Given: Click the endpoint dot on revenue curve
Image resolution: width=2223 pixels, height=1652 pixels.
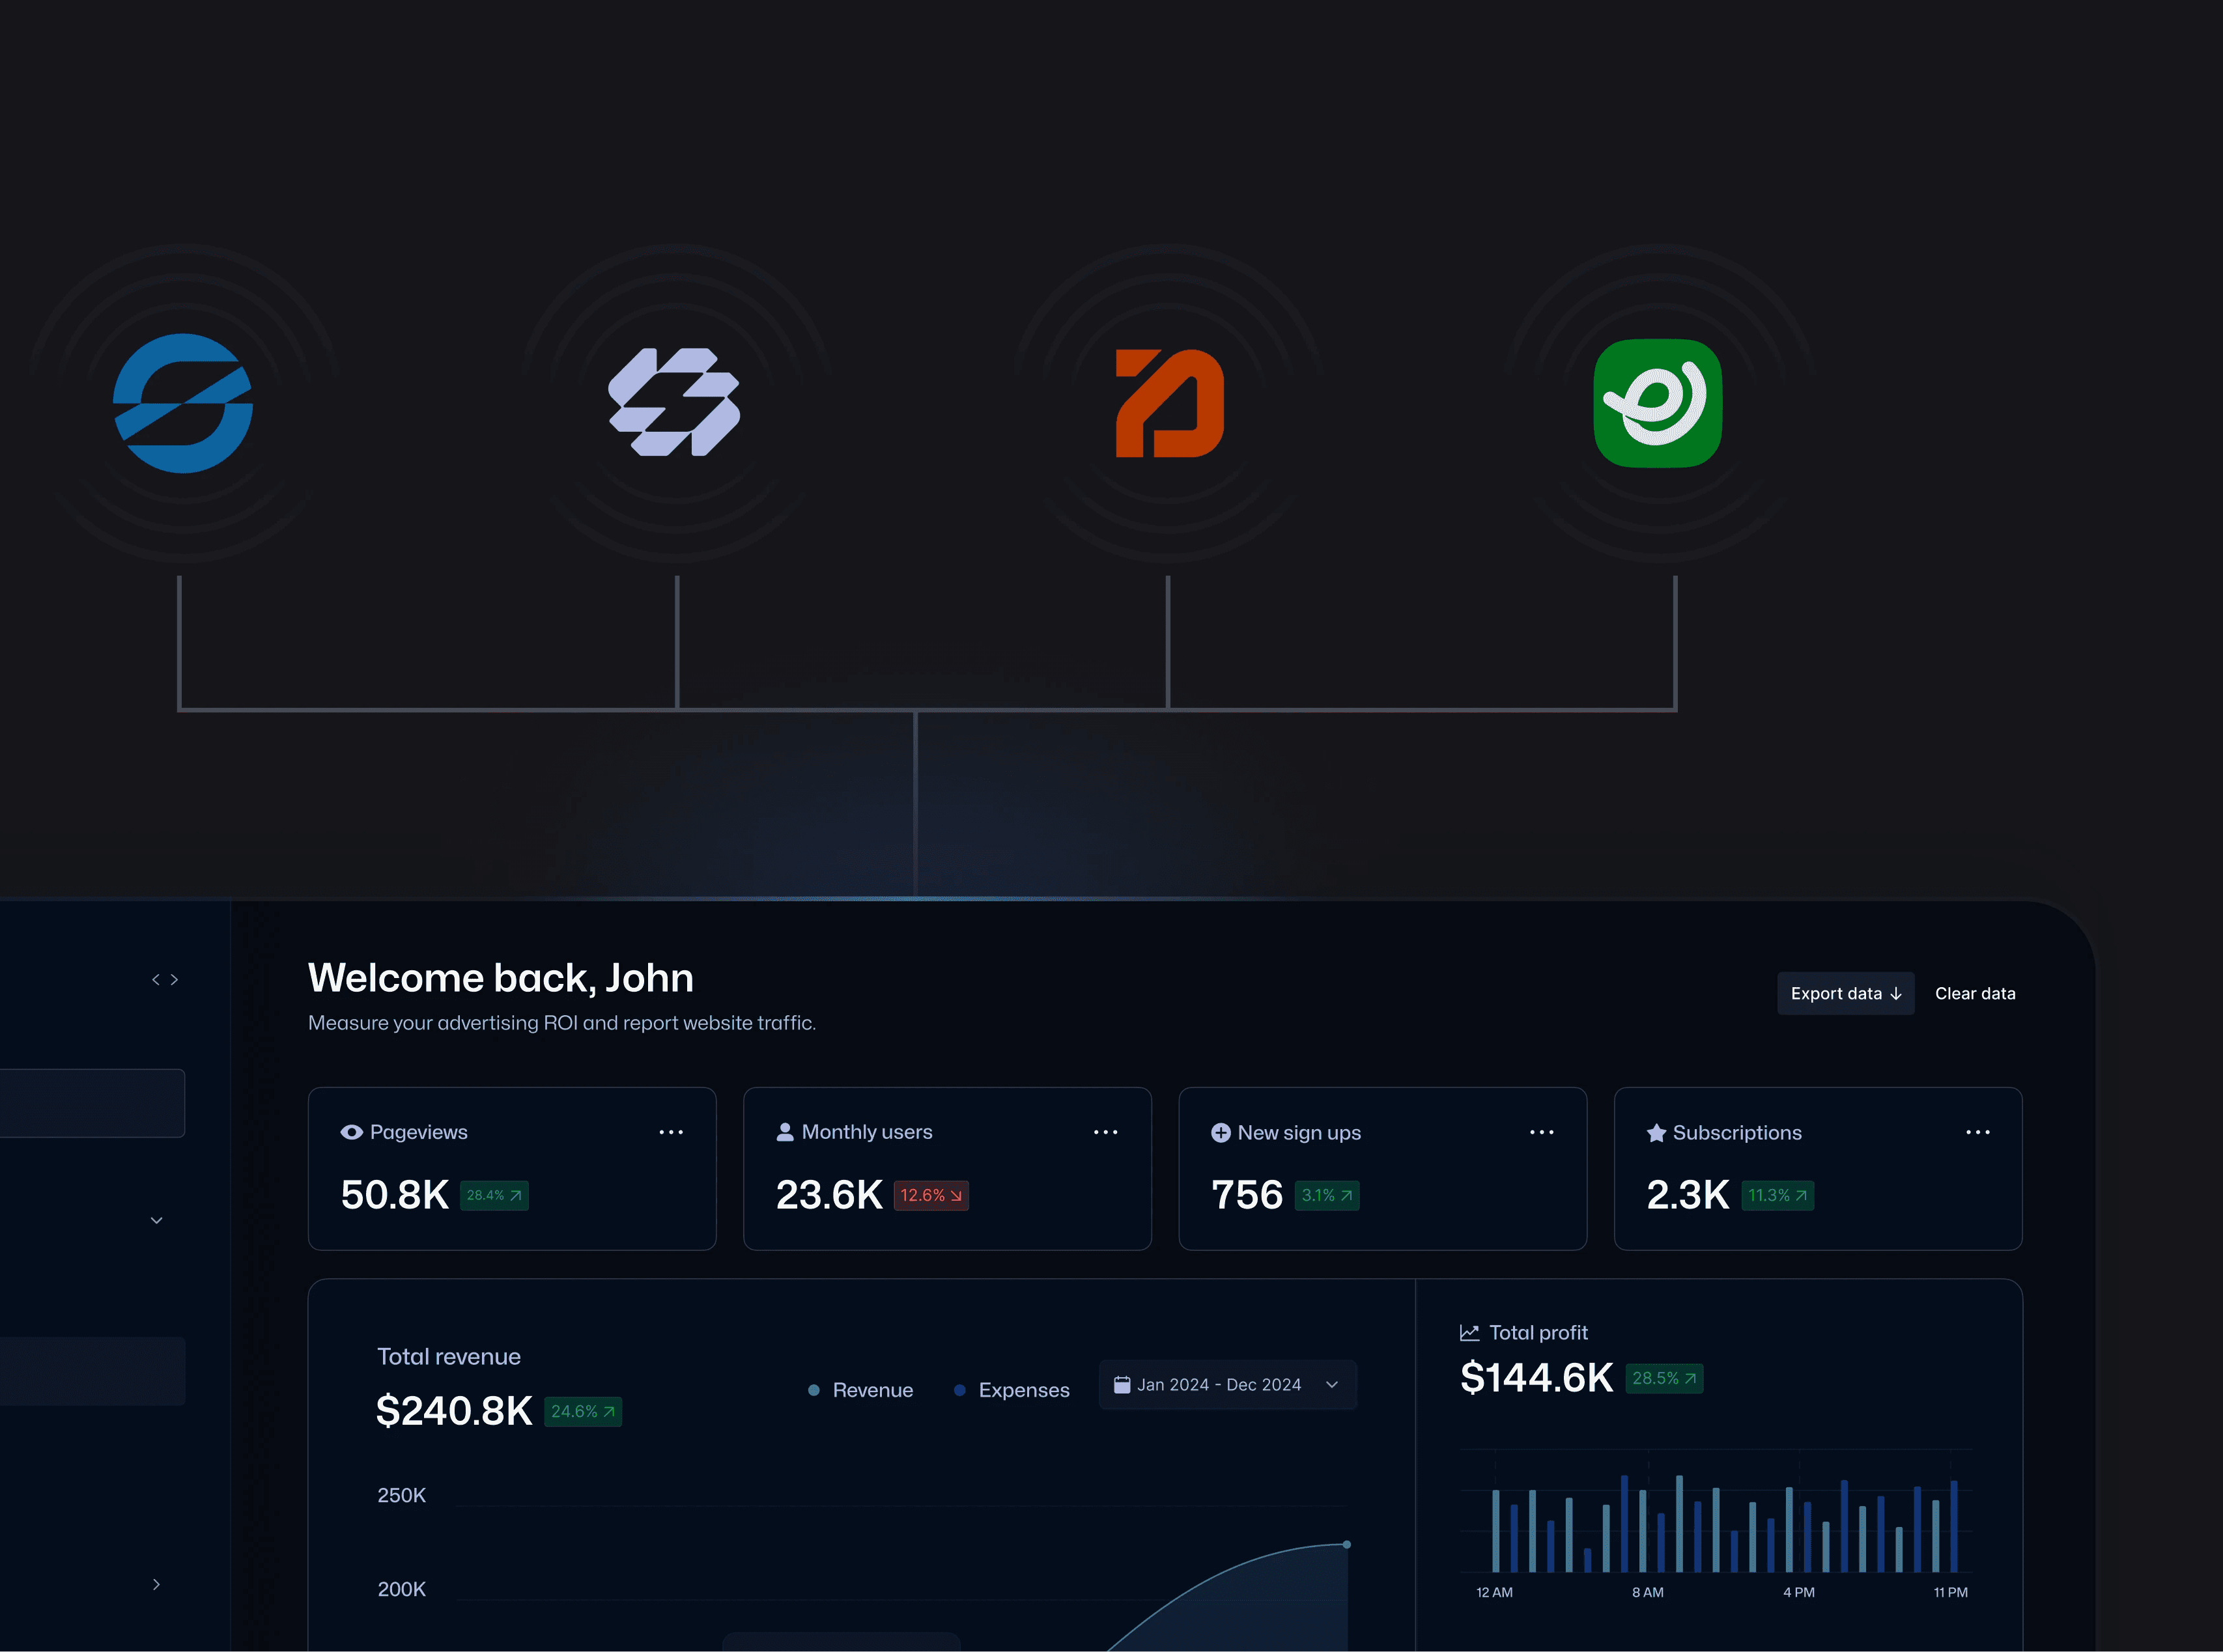Looking at the screenshot, I should point(1347,1545).
